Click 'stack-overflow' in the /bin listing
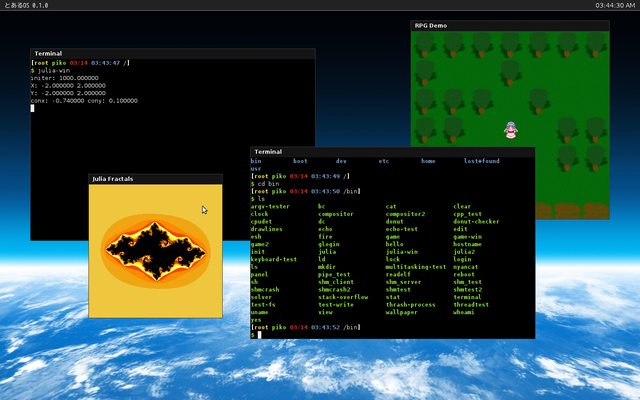 click(343, 297)
